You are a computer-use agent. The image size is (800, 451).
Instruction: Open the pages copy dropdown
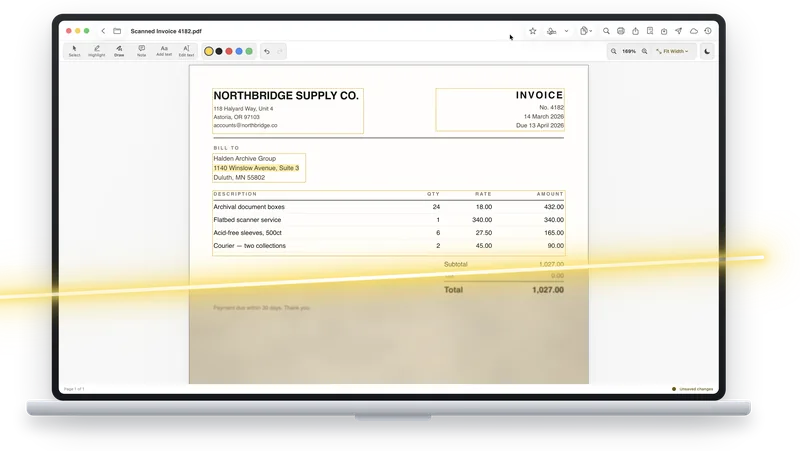tap(586, 31)
